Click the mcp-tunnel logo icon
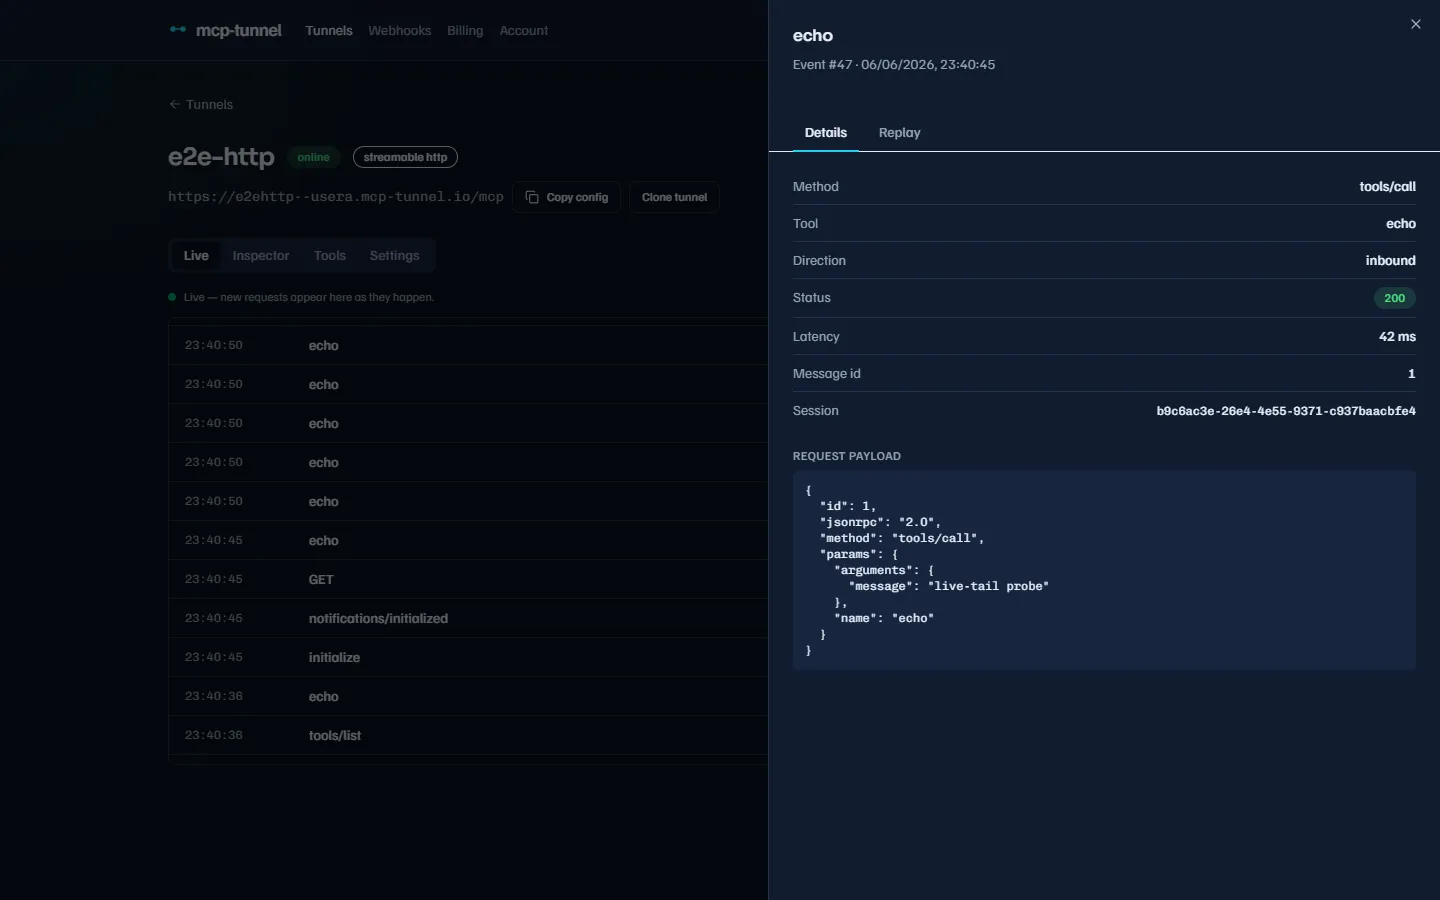The width and height of the screenshot is (1440, 900). 178,30
